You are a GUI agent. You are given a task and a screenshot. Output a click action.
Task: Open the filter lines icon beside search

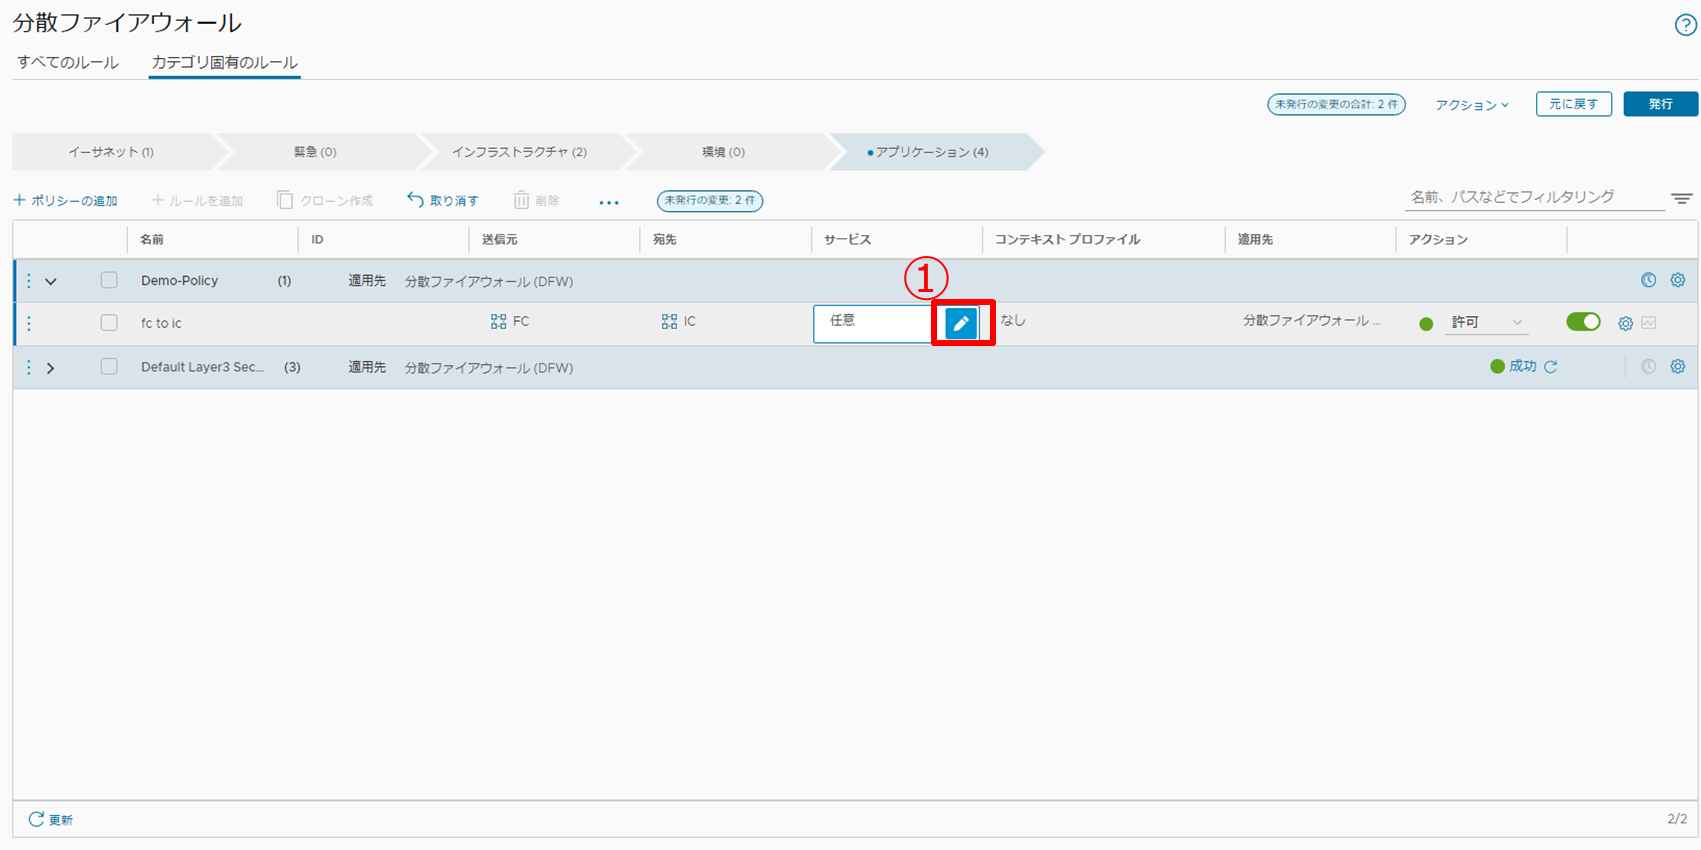coord(1681,199)
